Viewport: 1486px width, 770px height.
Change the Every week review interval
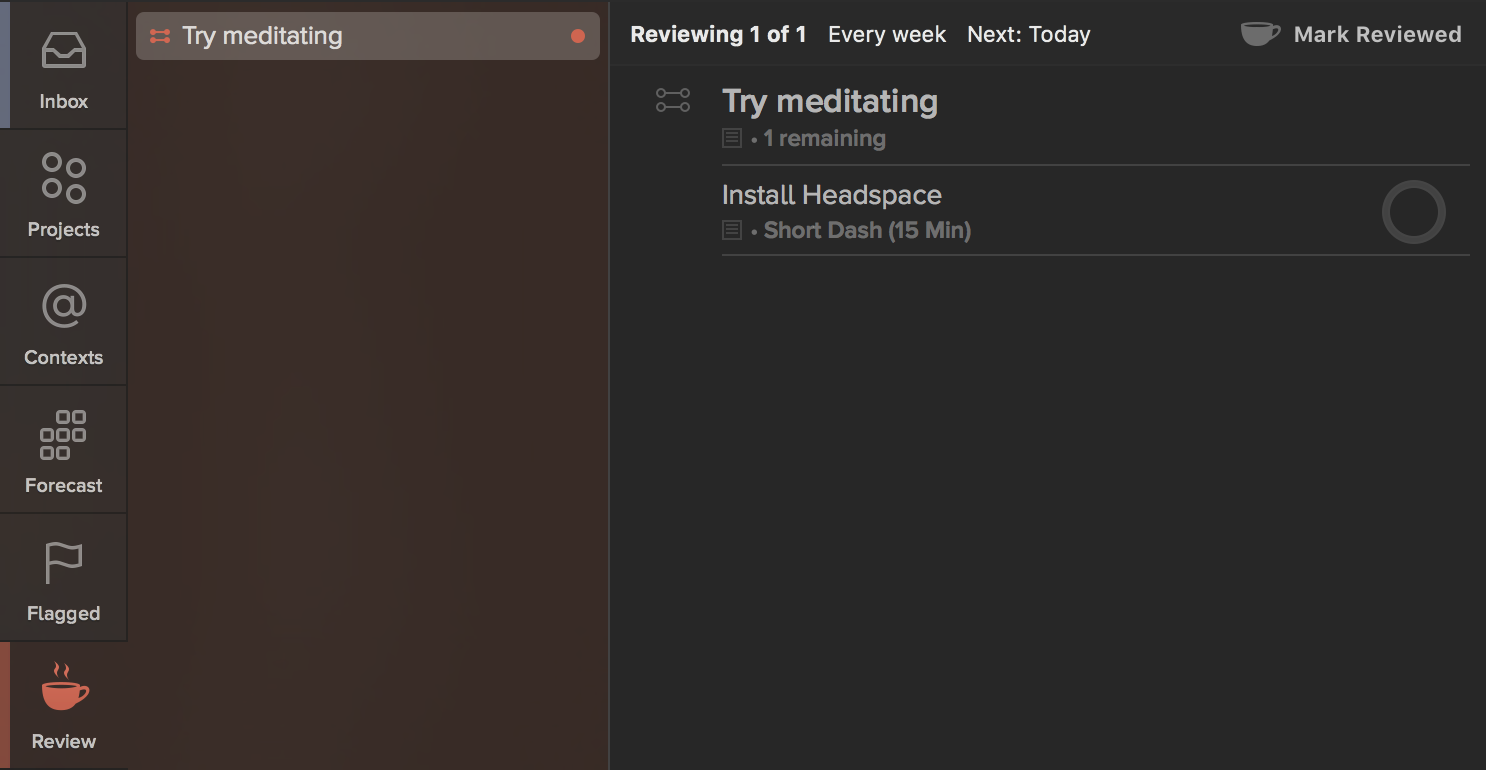[886, 35]
